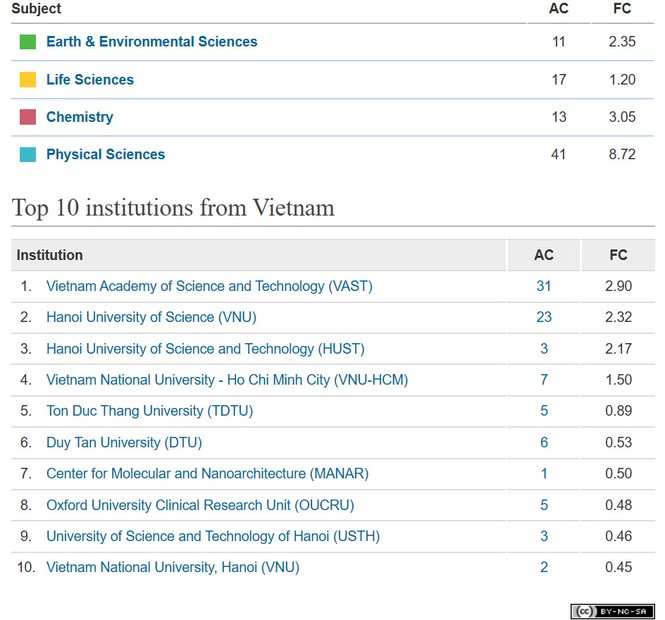The width and height of the screenshot is (665, 620).
Task: Click the AC count 3 for USTH
Action: click(544, 536)
